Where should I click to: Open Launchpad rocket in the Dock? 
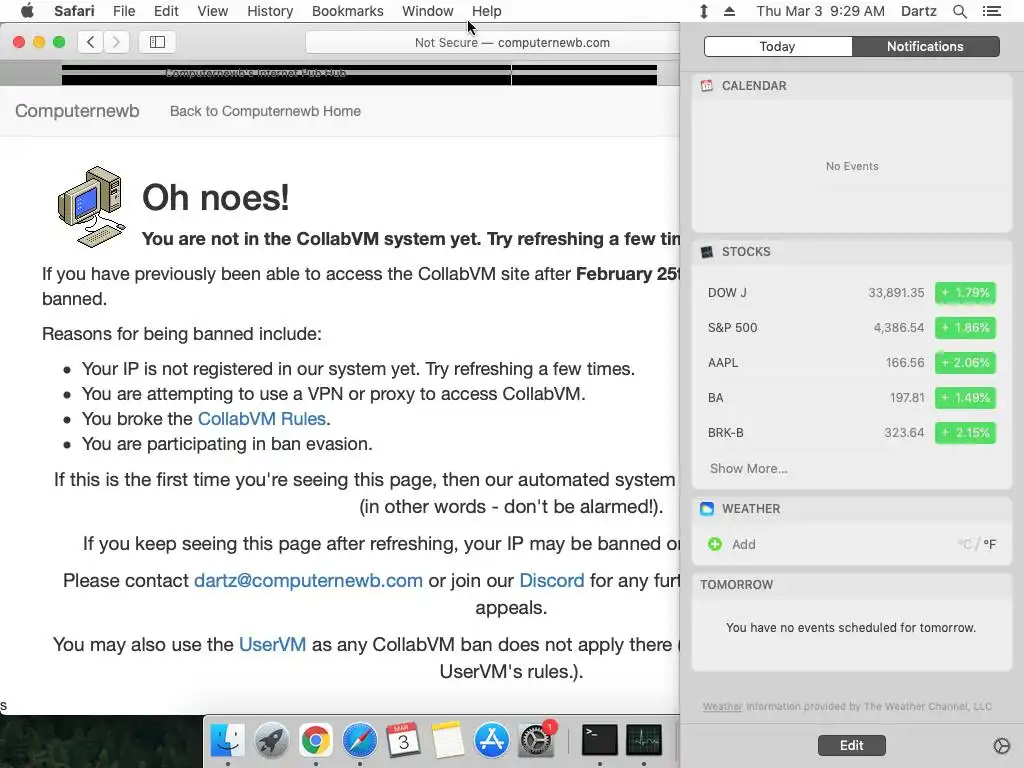click(271, 741)
